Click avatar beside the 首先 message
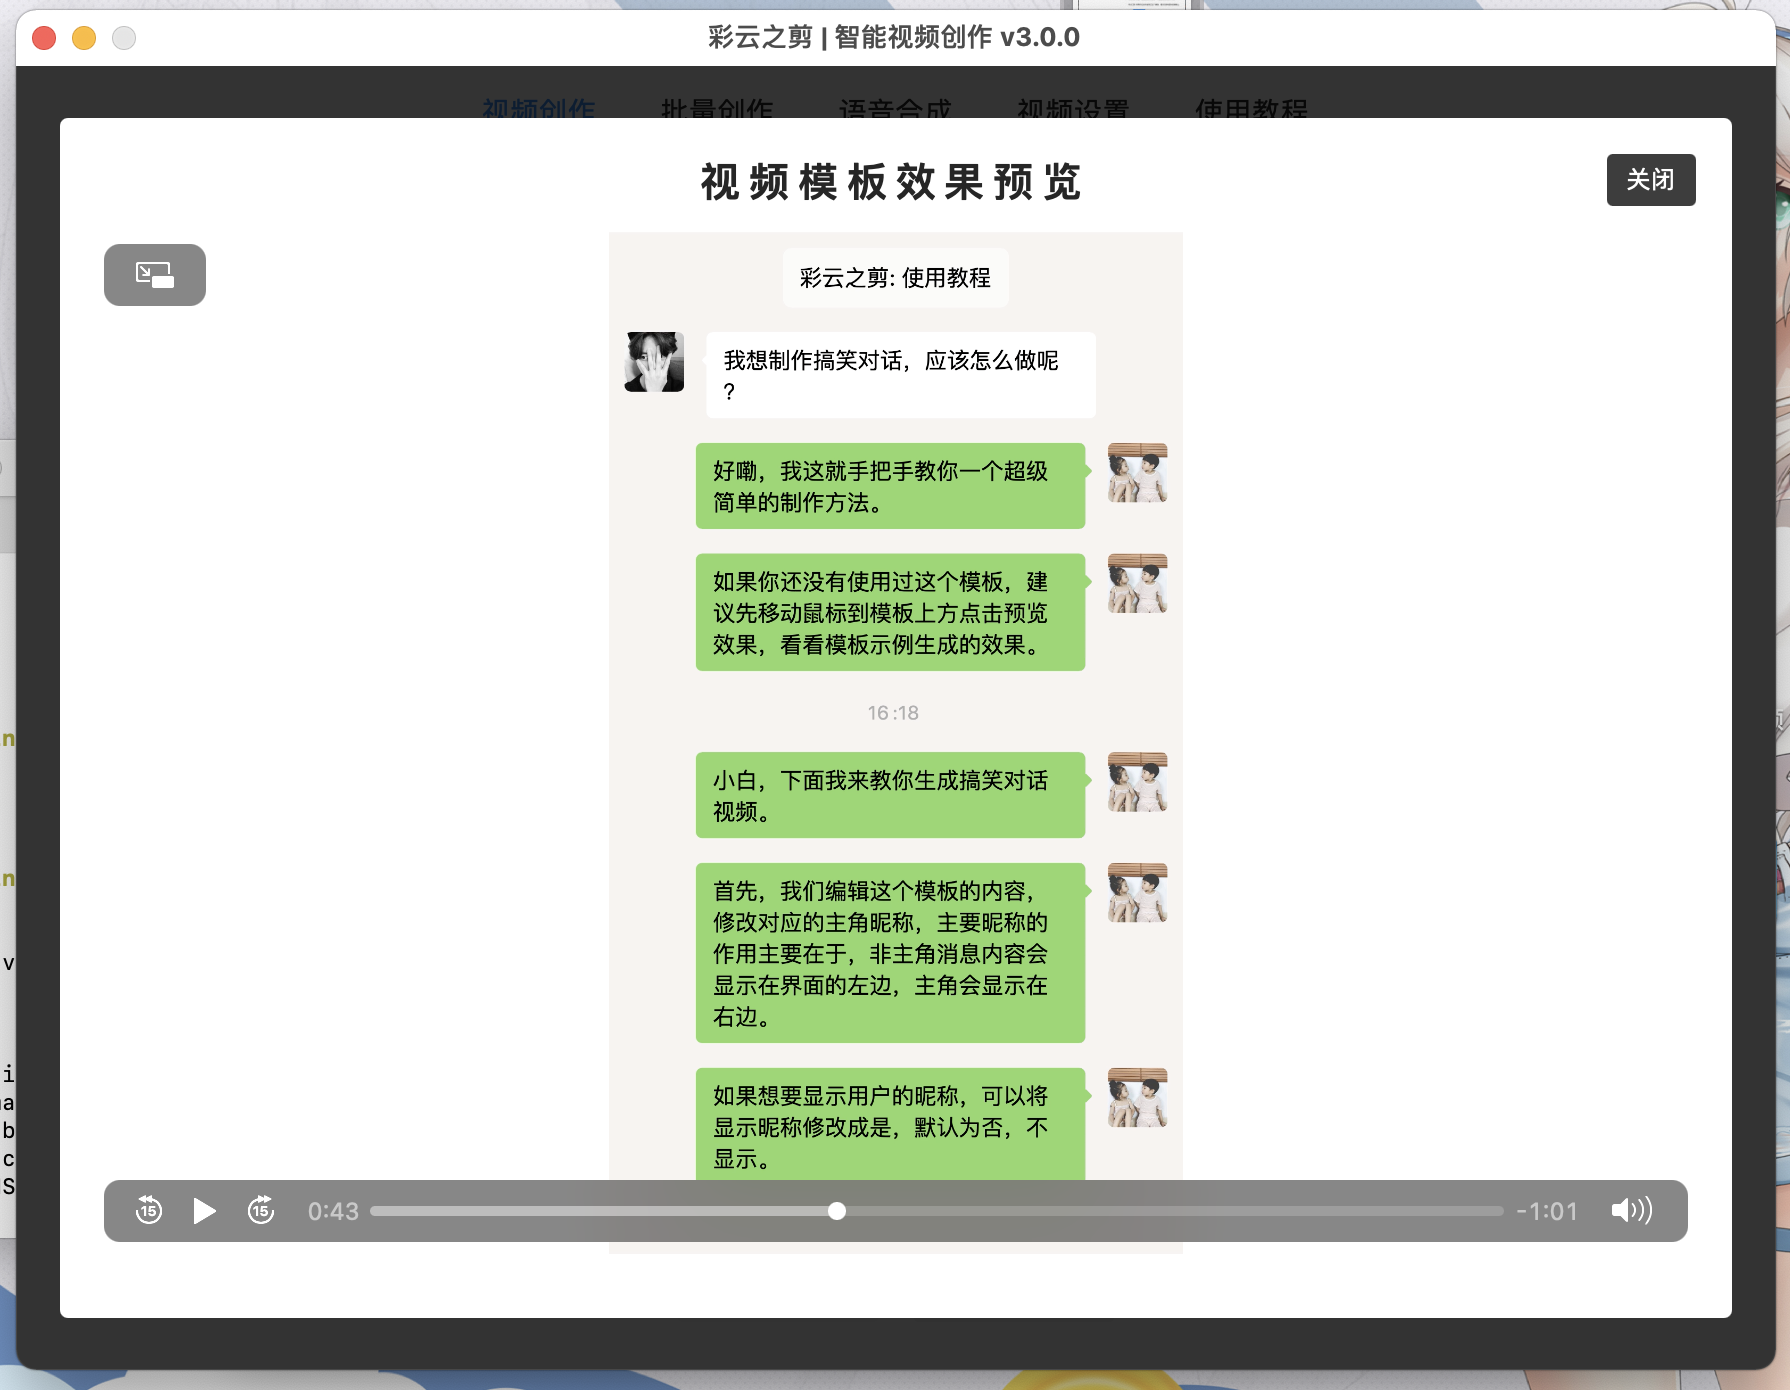This screenshot has height=1390, width=1790. (1138, 893)
